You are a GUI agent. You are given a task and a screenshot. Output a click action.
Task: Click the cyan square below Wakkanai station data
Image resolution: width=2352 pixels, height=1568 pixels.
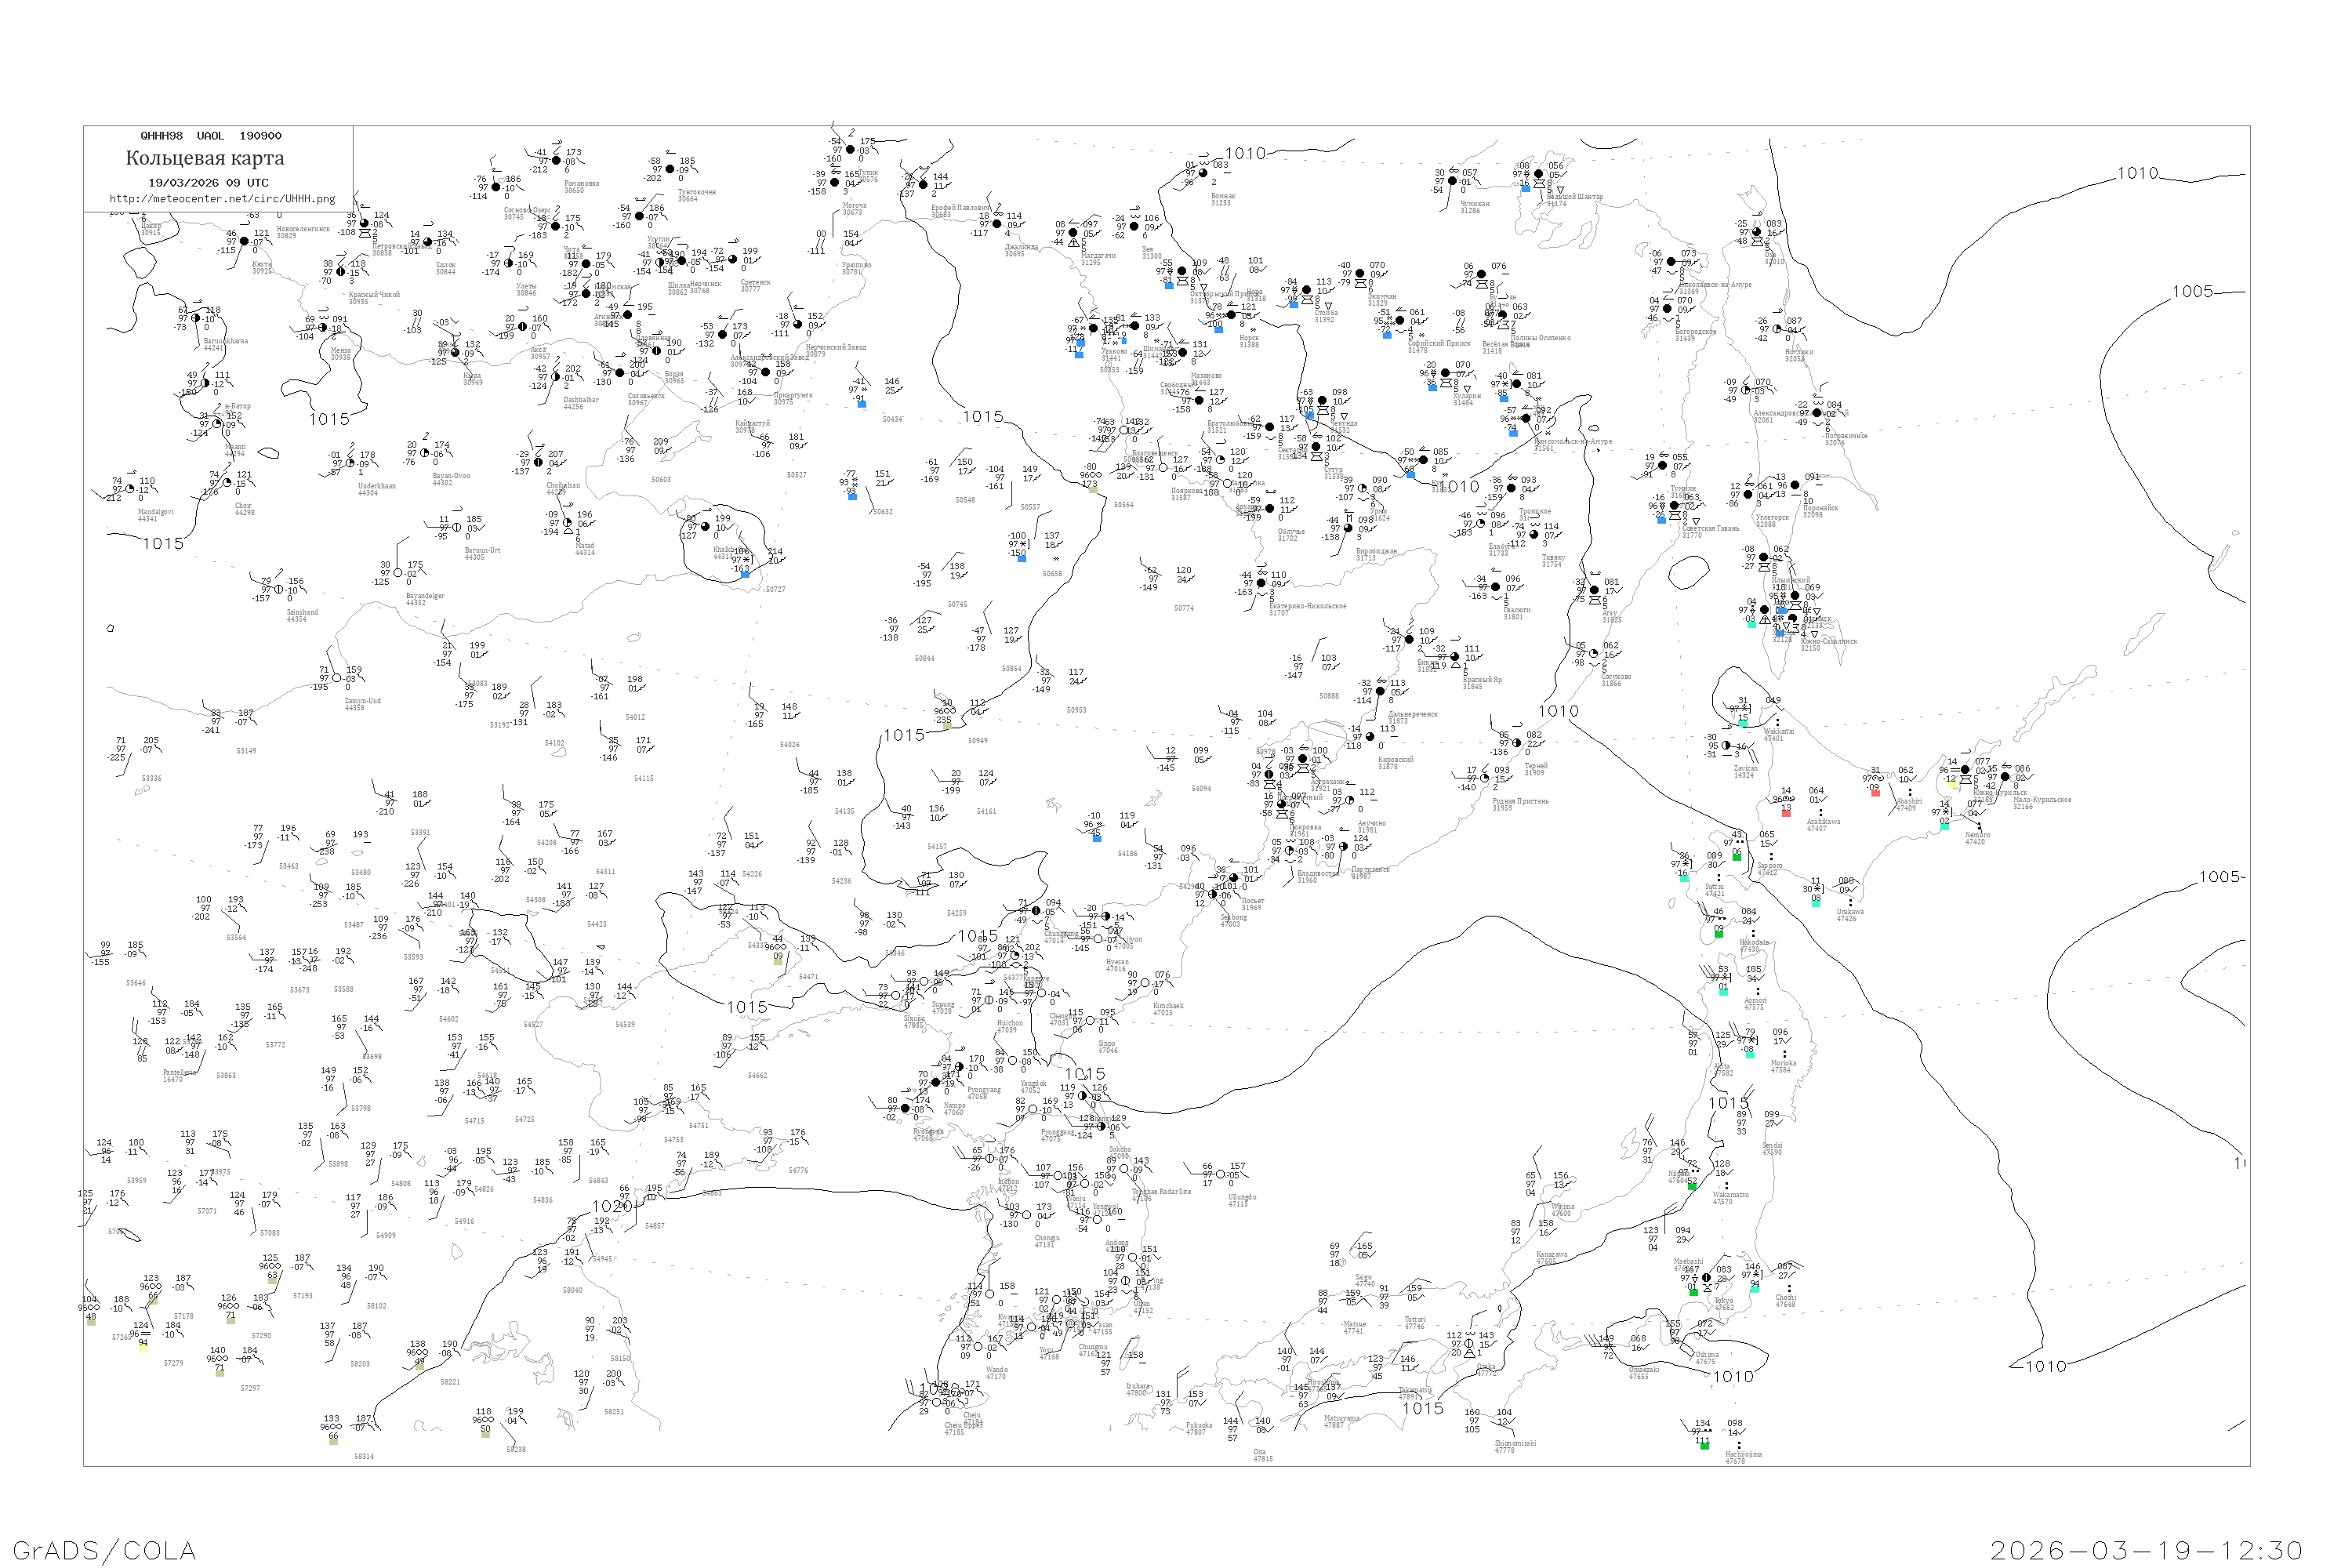1744,722
